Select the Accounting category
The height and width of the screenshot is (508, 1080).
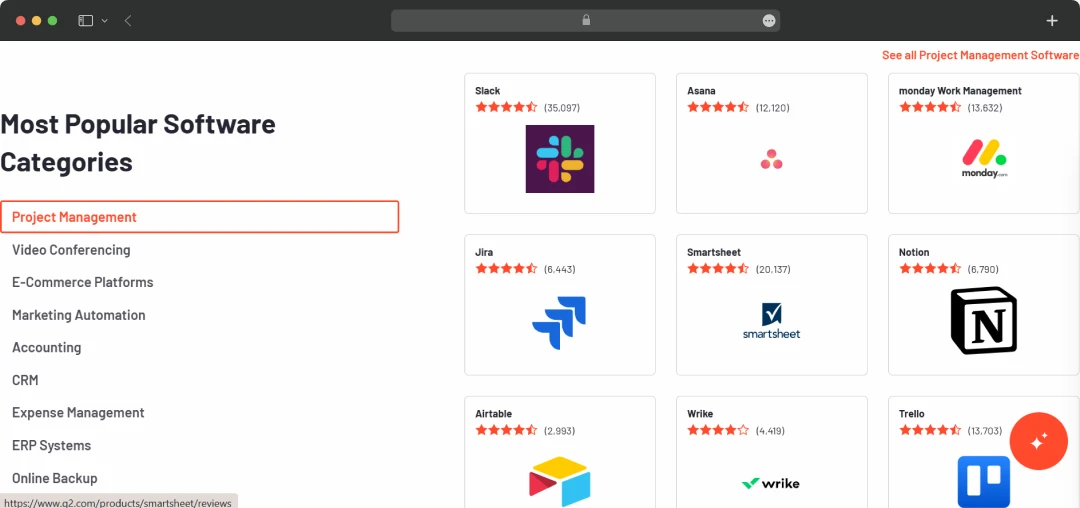tap(46, 348)
